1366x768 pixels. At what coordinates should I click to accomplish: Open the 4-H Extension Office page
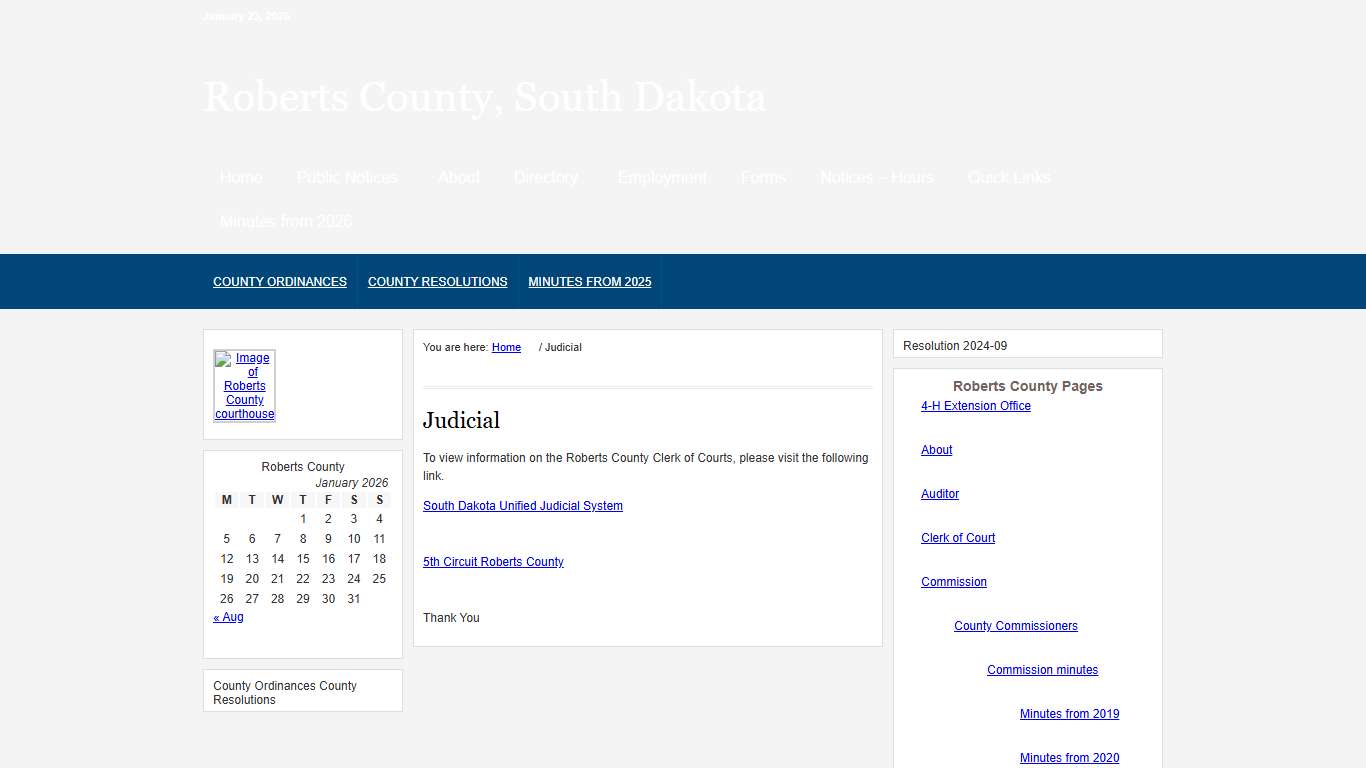(975, 405)
